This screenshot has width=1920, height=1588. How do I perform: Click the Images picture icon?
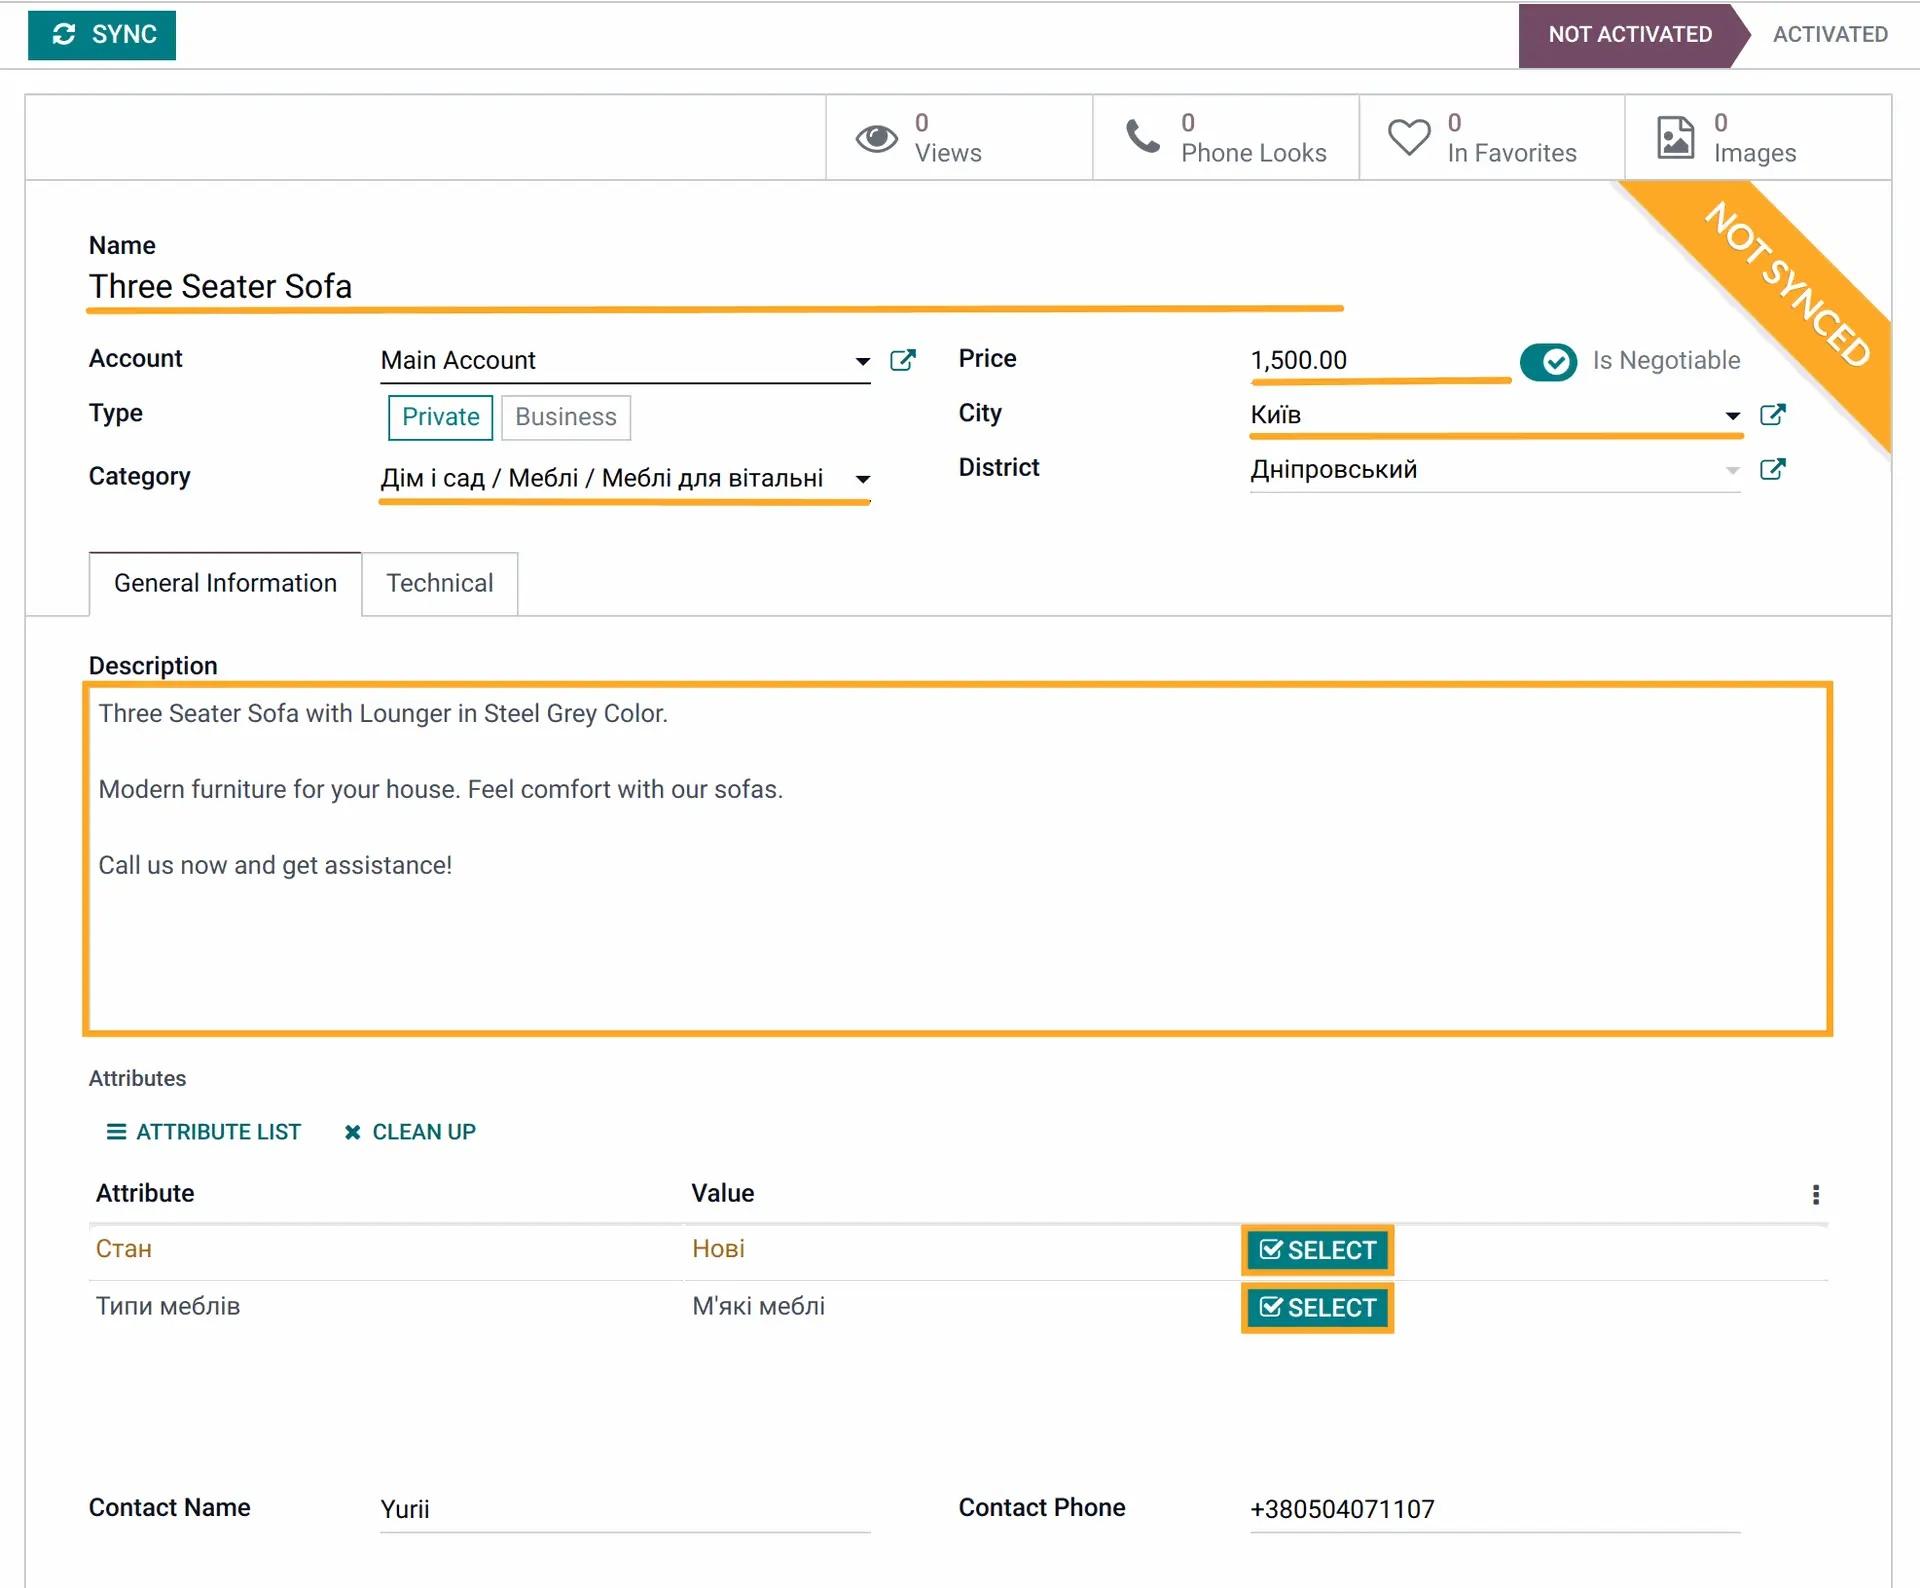click(1675, 138)
